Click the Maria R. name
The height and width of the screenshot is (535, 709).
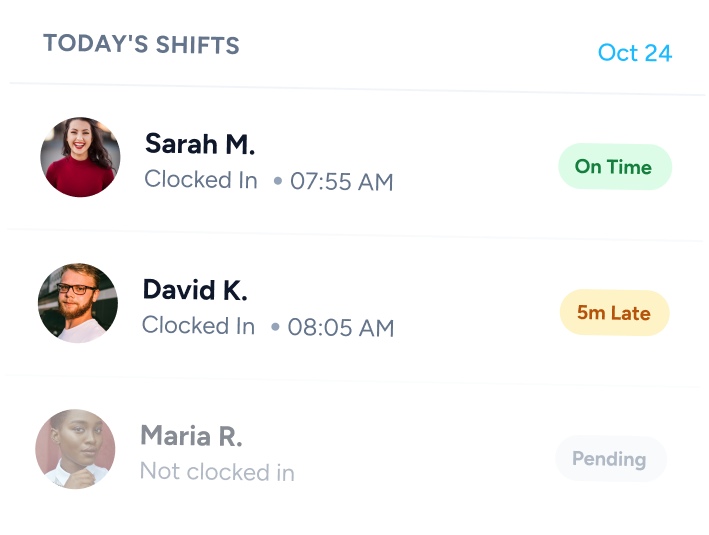click(x=191, y=436)
